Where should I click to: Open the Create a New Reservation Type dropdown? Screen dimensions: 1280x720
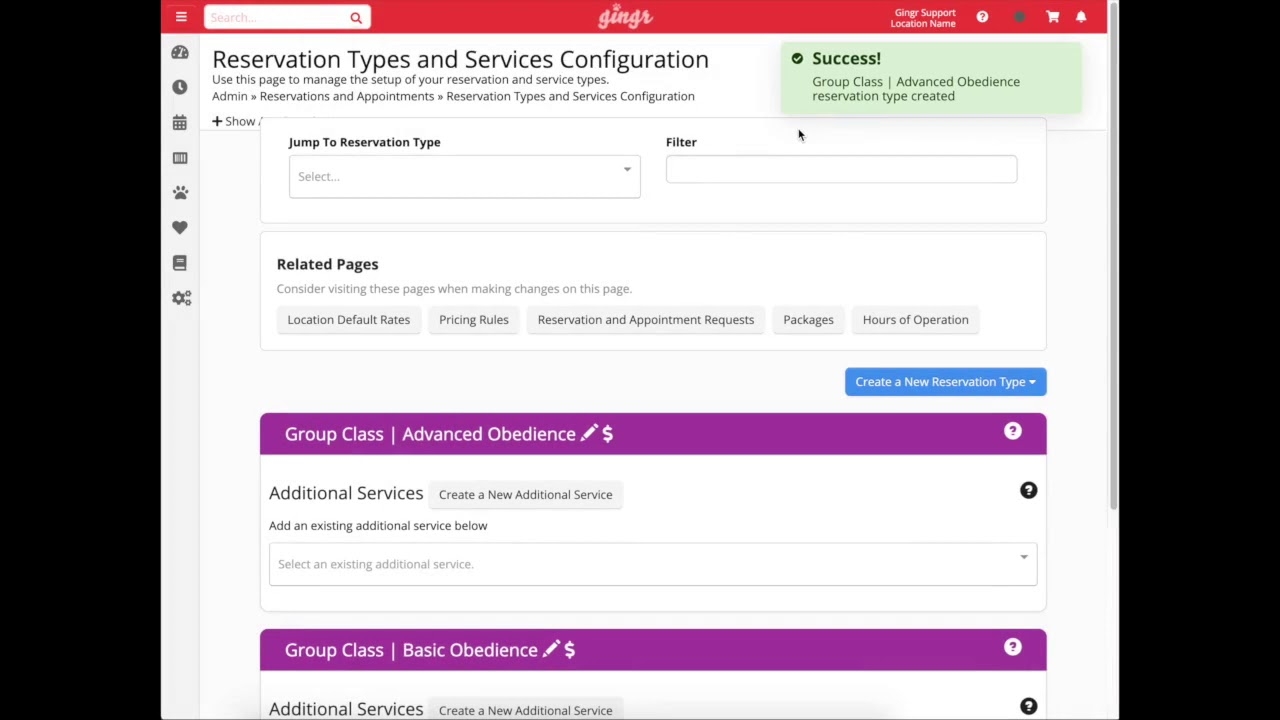[x=945, y=382]
